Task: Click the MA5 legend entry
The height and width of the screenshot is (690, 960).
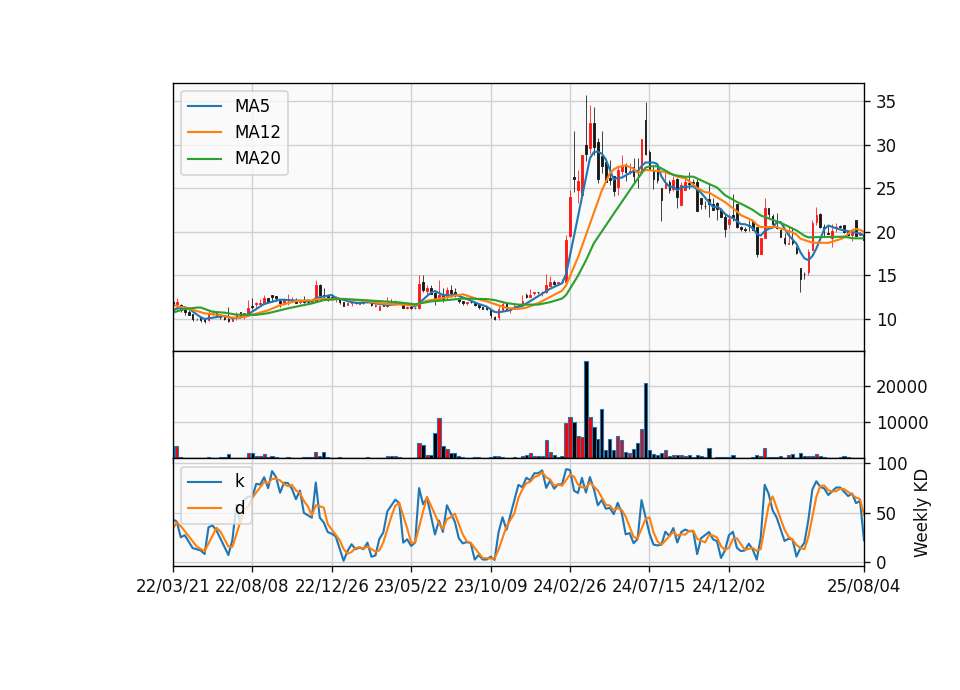Action: click(228, 106)
